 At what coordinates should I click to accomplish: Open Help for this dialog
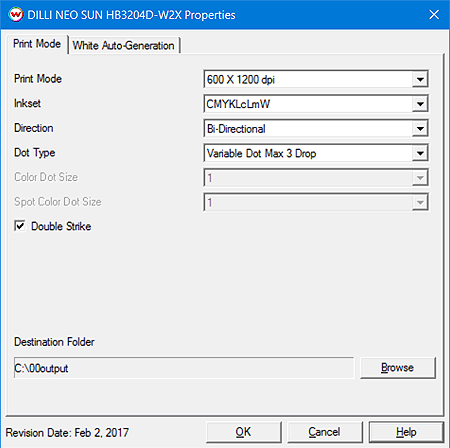(406, 432)
